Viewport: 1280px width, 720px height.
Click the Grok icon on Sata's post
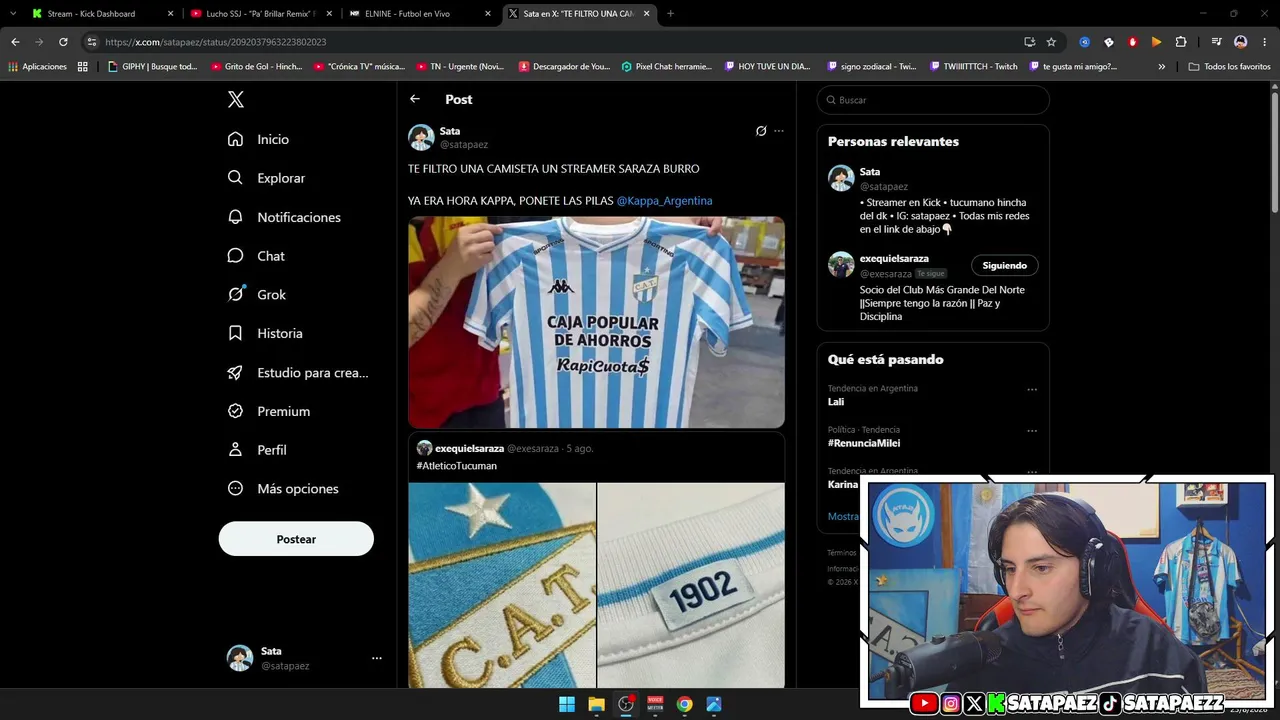tap(761, 131)
